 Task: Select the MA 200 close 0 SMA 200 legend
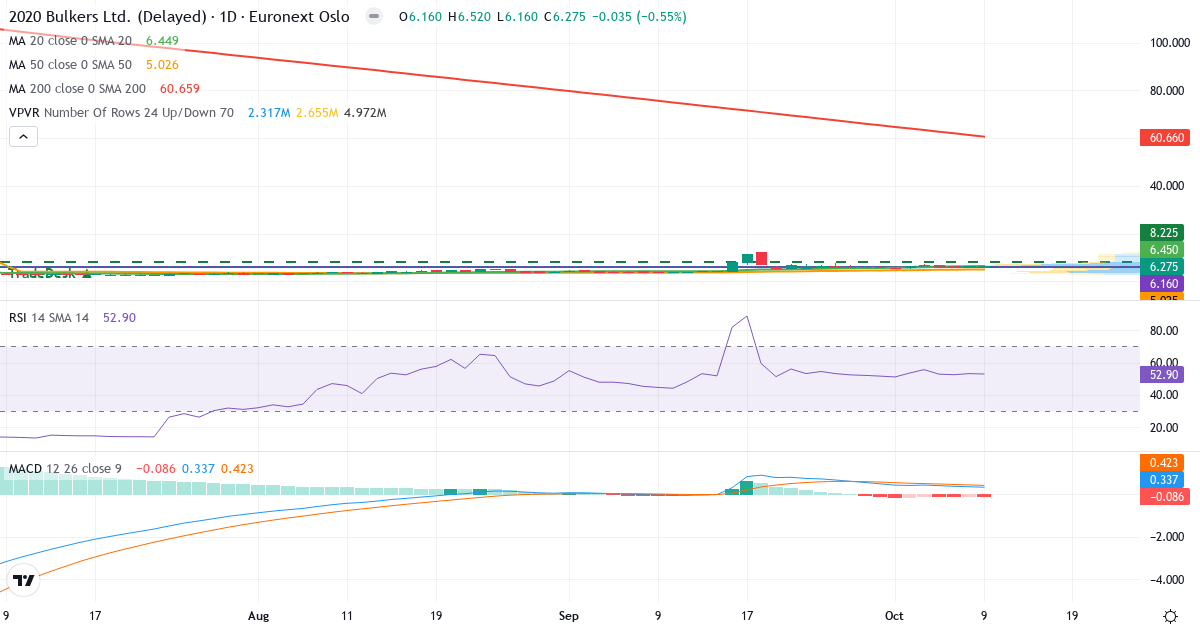pos(77,88)
